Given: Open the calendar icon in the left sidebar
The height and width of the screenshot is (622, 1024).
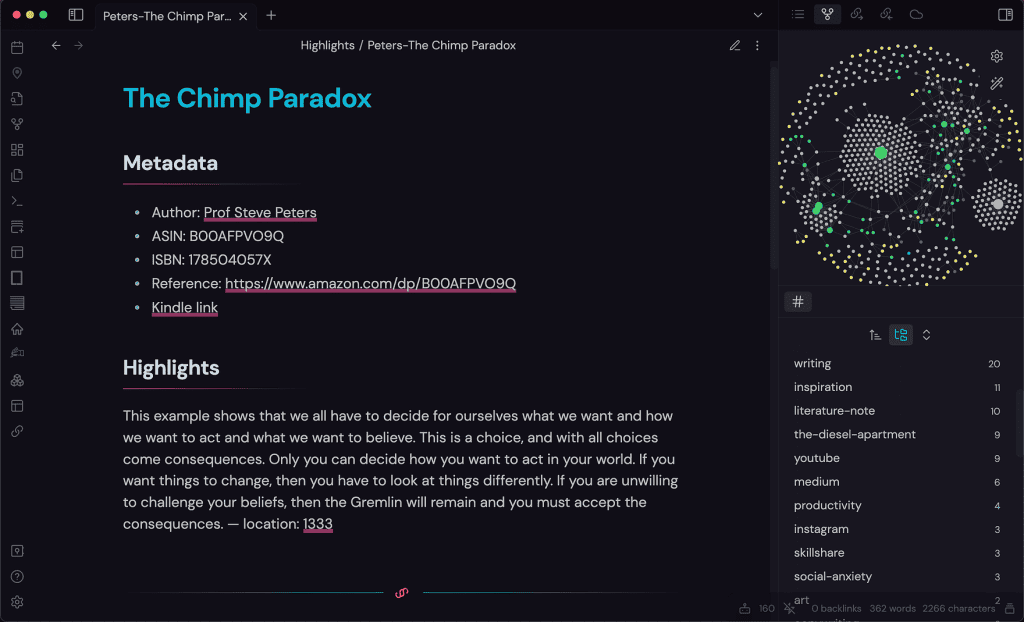Looking at the screenshot, I should pyautogui.click(x=16, y=47).
